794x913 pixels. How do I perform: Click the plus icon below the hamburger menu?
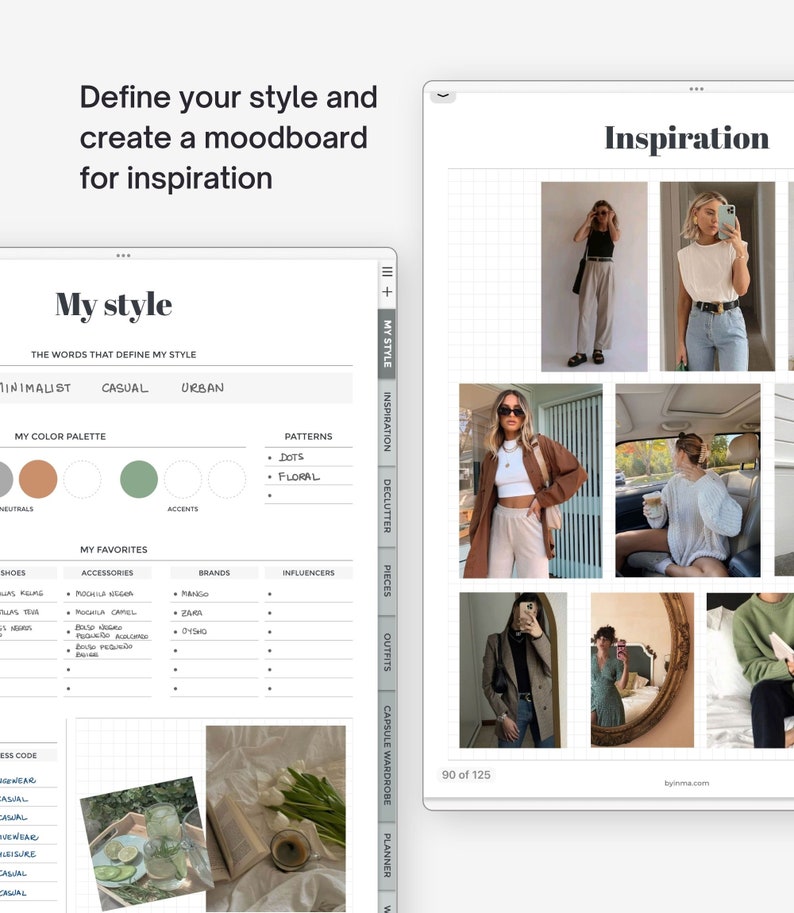[x=387, y=292]
